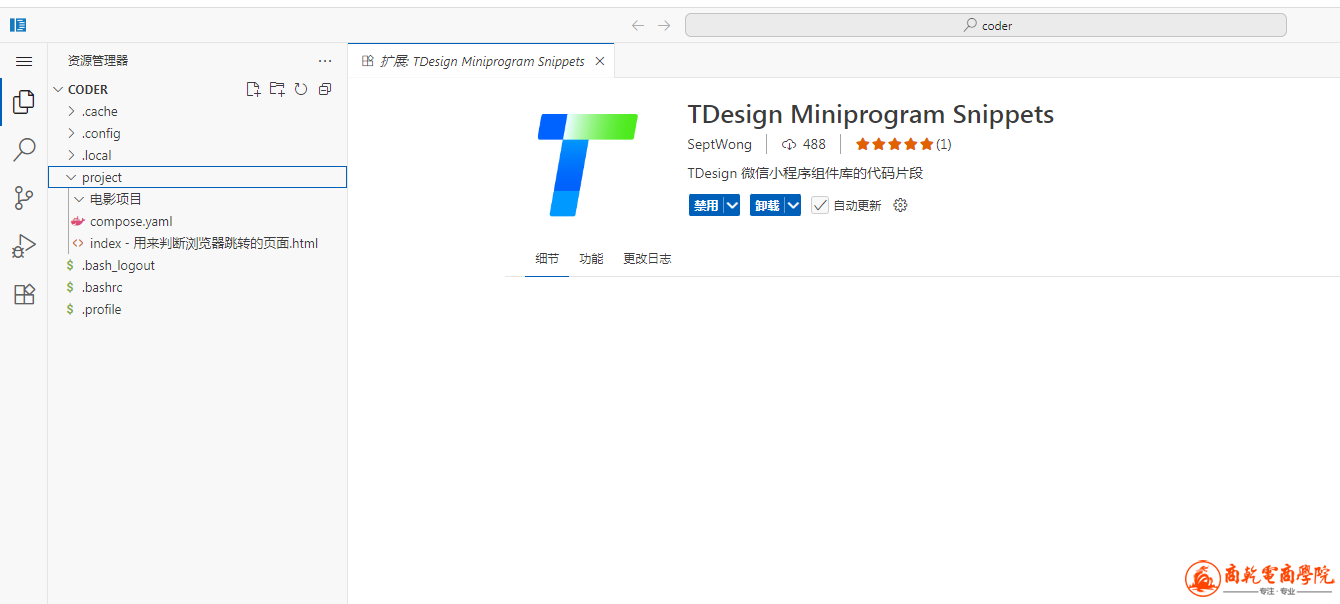Click the description TDesign 微信小程序组件库的代码片段

tap(805, 173)
